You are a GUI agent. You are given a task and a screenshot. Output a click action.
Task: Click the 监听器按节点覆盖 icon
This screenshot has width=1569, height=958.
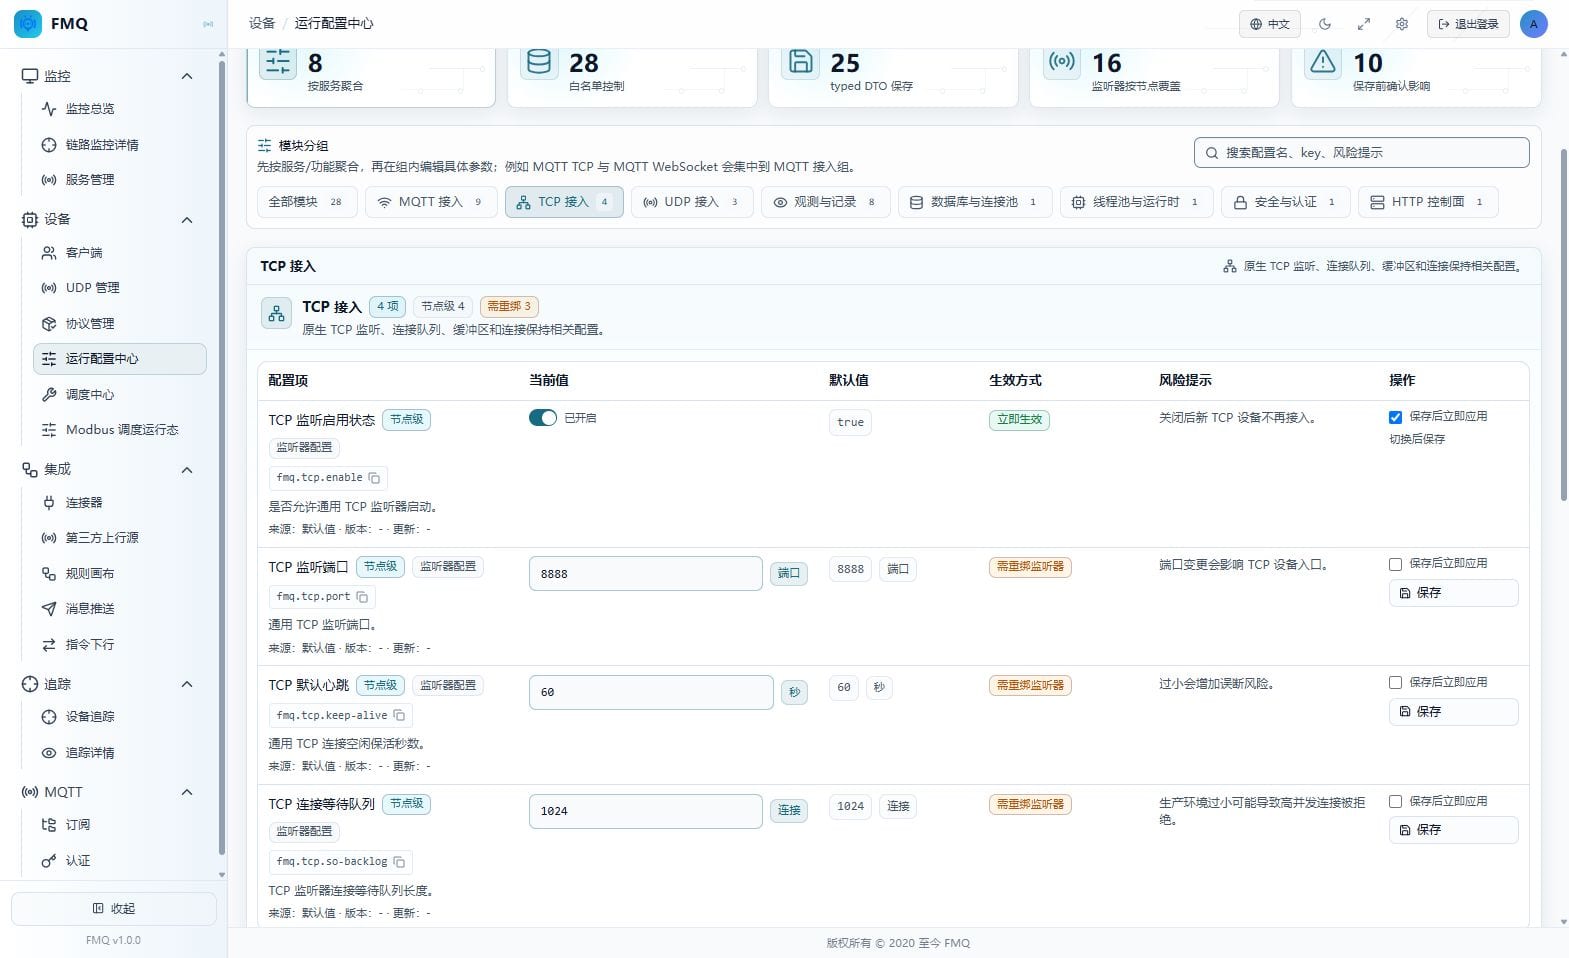(1062, 62)
